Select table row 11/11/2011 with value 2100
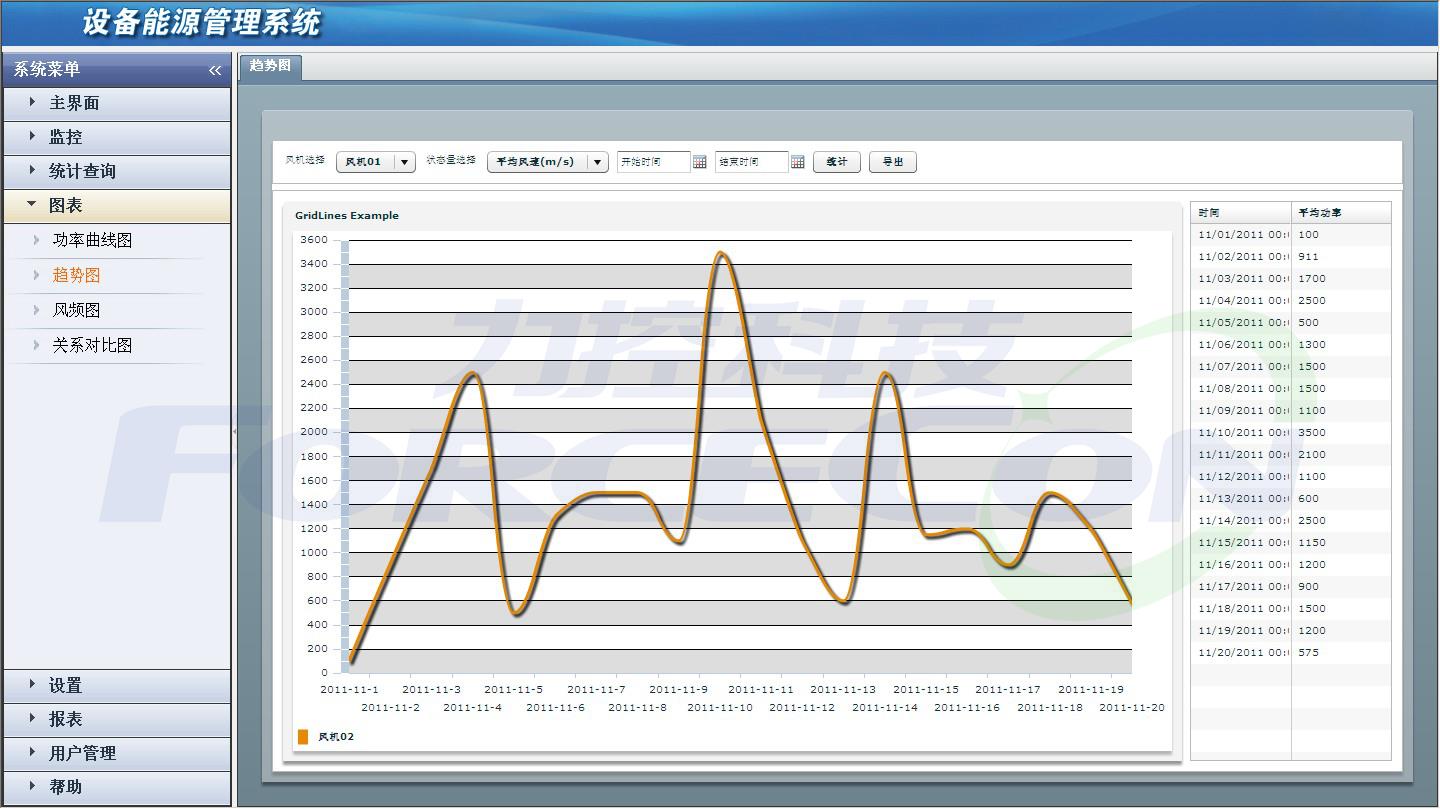The width and height of the screenshot is (1440, 809). coord(1291,455)
